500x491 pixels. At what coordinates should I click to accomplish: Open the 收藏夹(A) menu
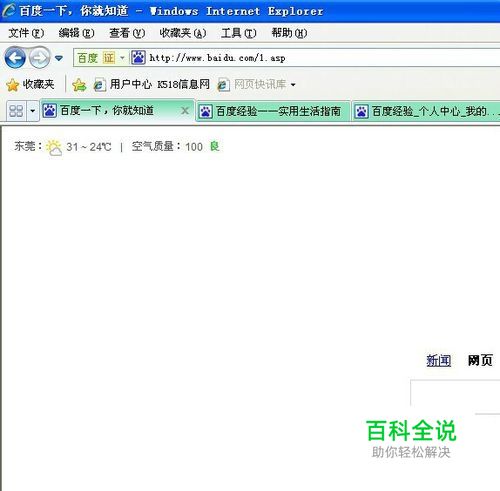tap(183, 33)
